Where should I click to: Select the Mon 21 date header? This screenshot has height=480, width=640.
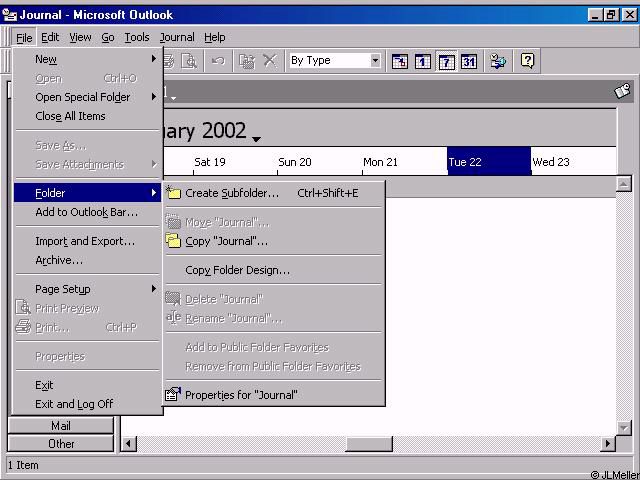coord(404,162)
